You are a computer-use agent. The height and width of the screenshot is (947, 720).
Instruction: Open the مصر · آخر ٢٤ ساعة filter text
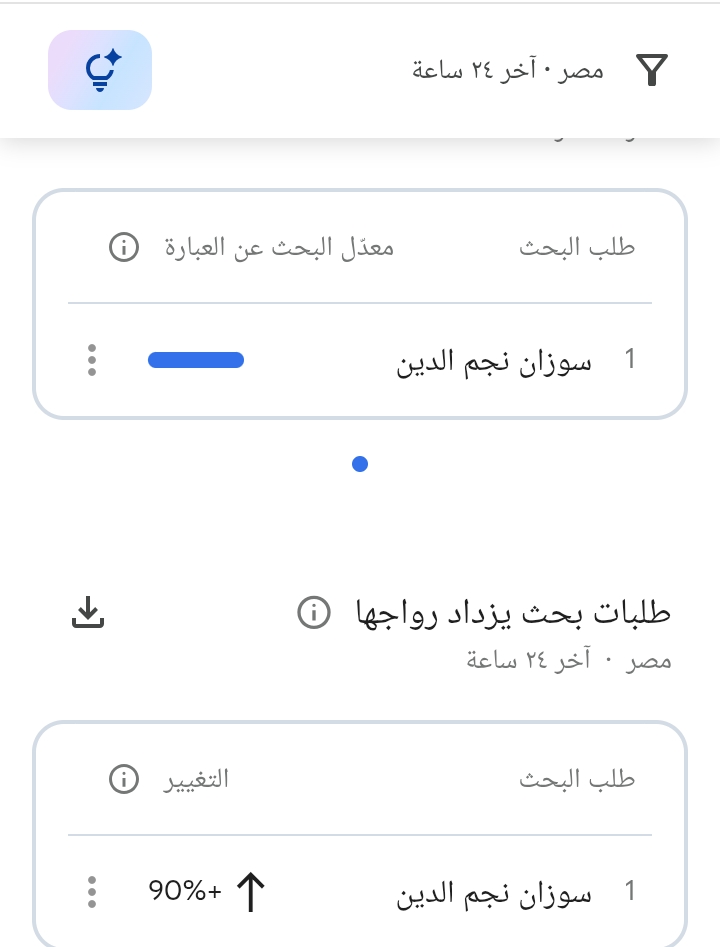pos(508,70)
